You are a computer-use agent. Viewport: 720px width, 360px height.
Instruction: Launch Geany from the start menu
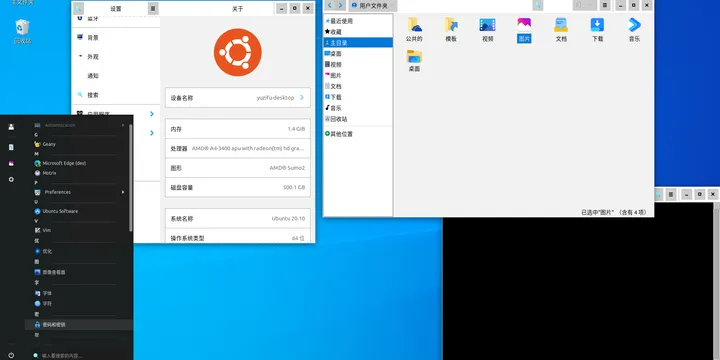(x=79, y=144)
